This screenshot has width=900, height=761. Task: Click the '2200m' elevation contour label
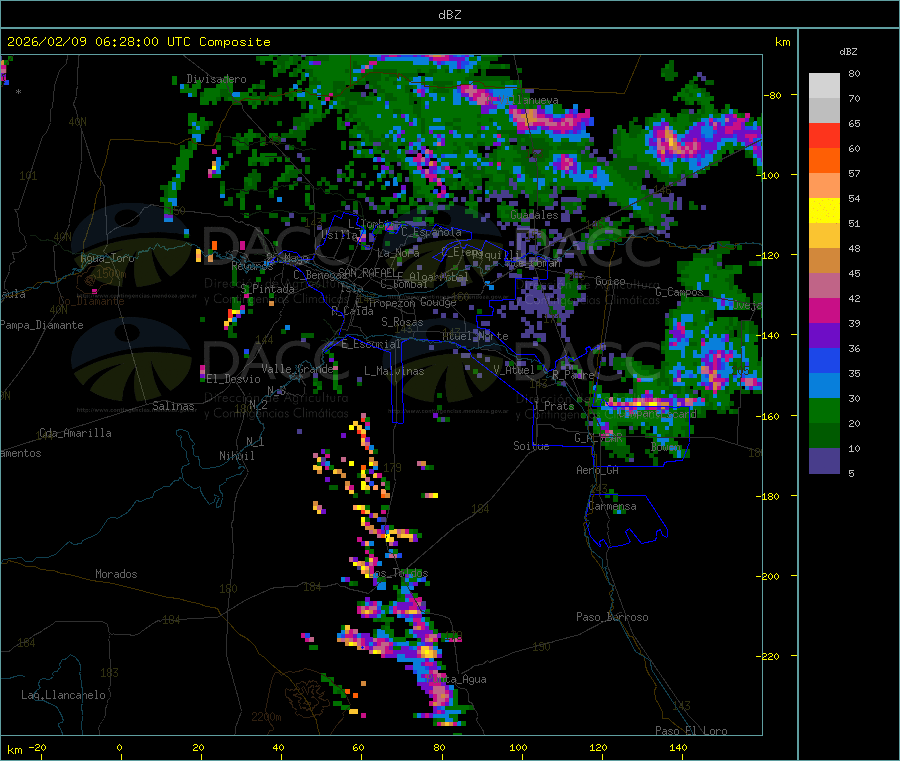[266, 717]
